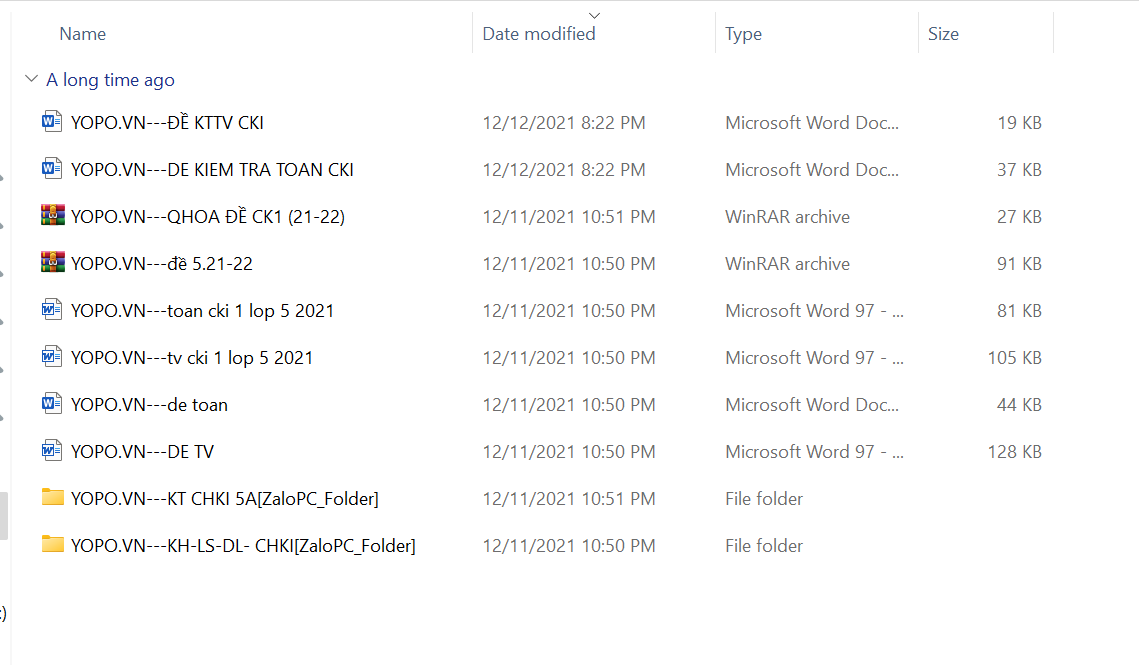The width and height of the screenshot is (1139, 665).
Task: Sort files by Size column
Action: 943,34
